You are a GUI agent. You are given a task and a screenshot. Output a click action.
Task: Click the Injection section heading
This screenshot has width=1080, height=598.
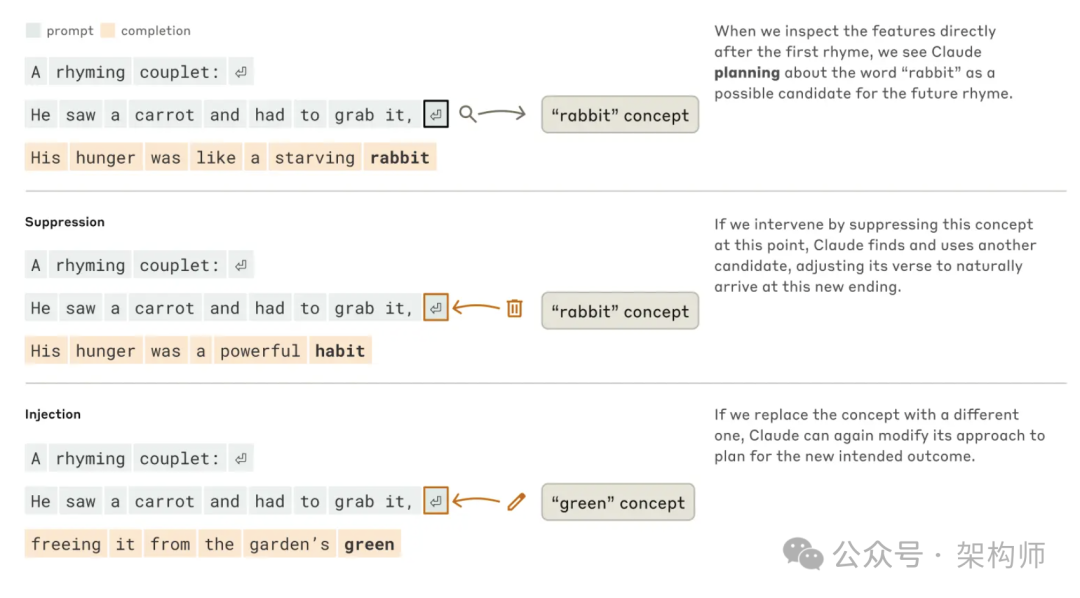click(53, 414)
